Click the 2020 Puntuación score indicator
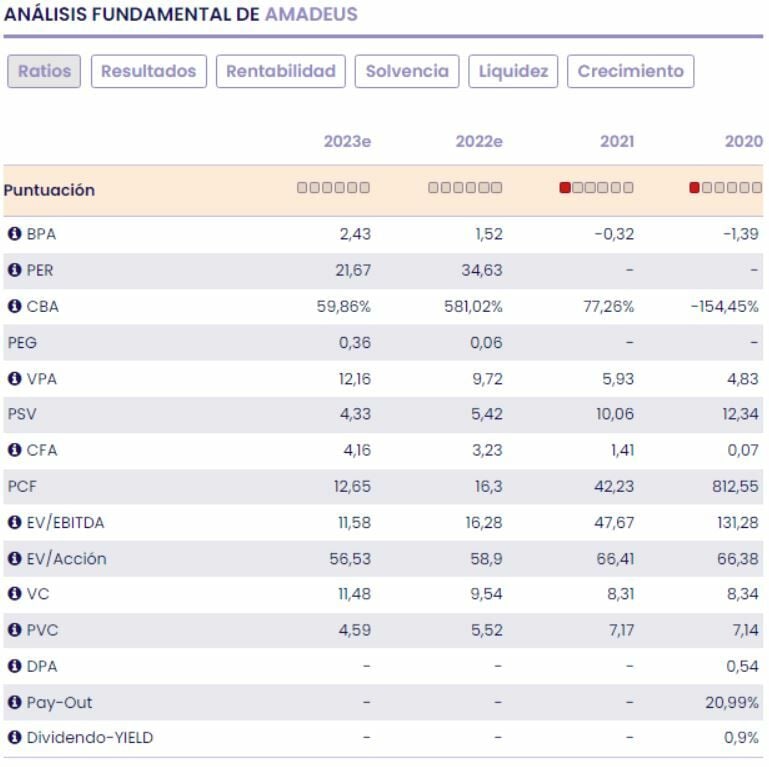The height and width of the screenshot is (767, 769). (x=726, y=188)
